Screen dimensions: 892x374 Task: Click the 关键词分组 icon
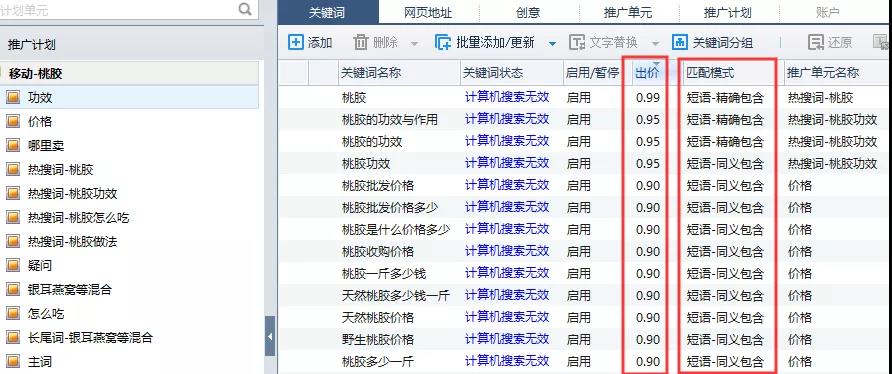(x=680, y=42)
